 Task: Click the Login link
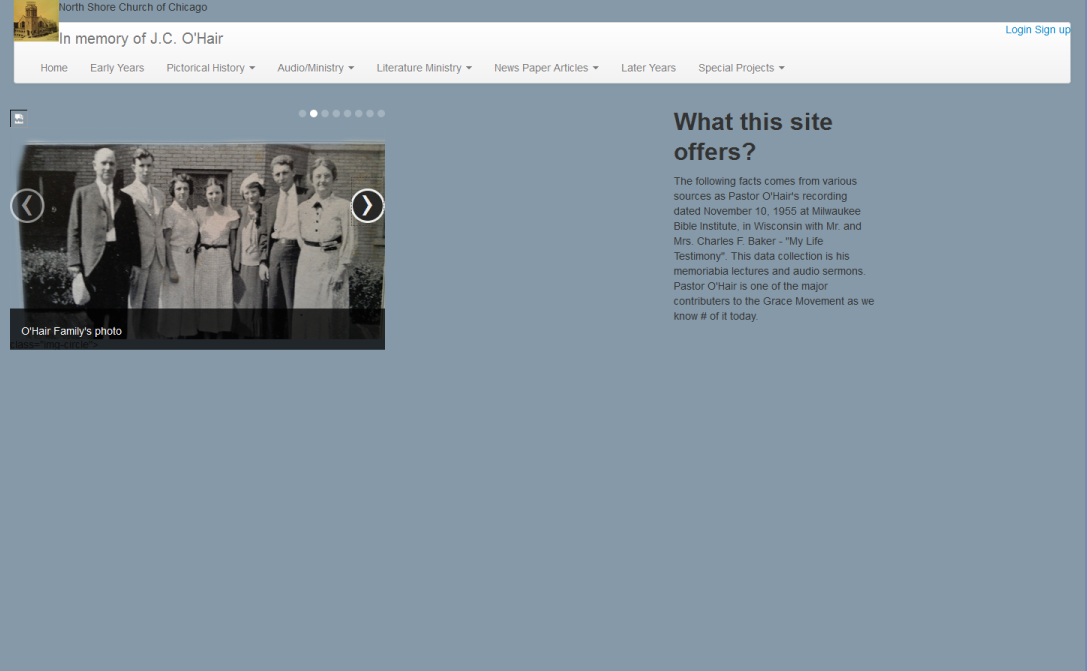pyautogui.click(x=1018, y=30)
